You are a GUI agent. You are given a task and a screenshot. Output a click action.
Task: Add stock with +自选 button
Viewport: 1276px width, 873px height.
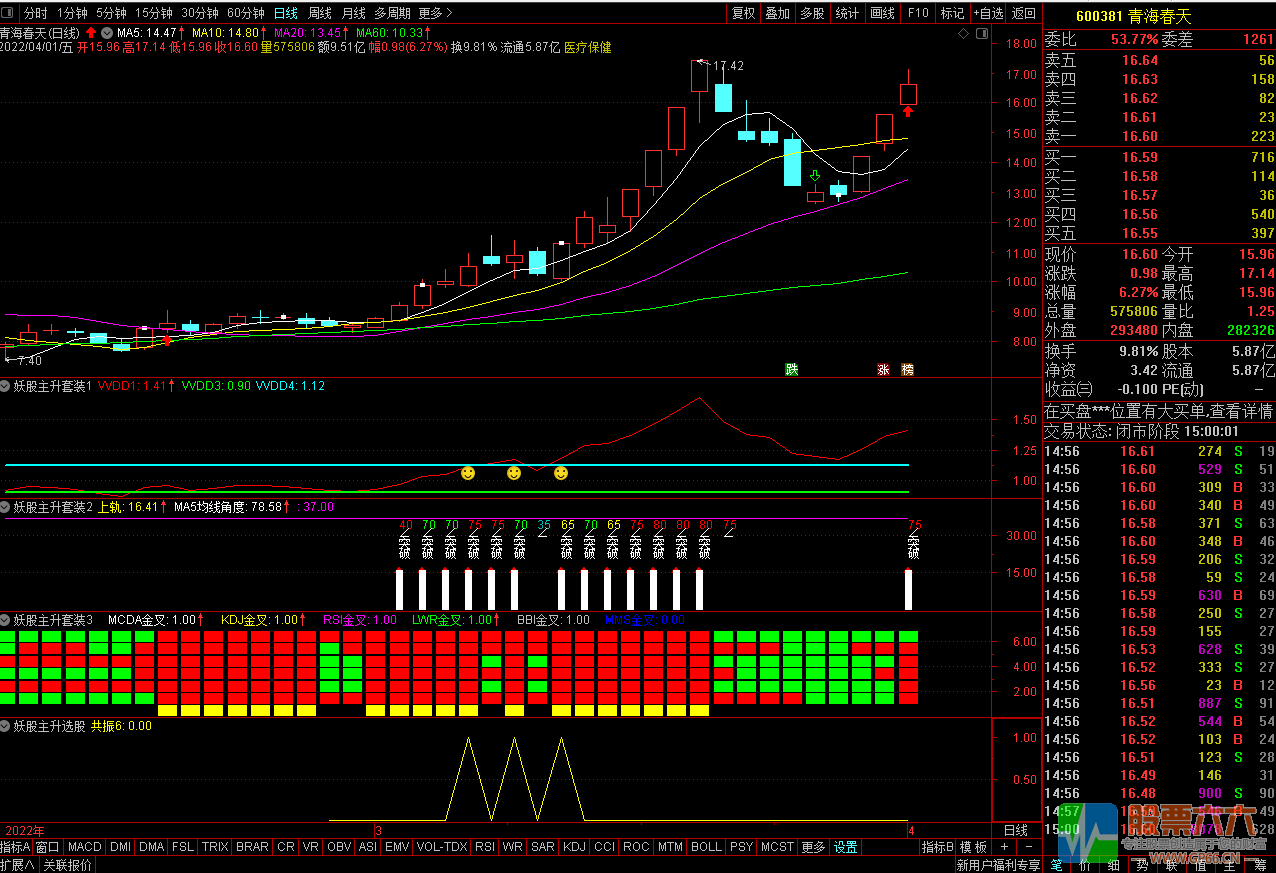click(x=987, y=13)
